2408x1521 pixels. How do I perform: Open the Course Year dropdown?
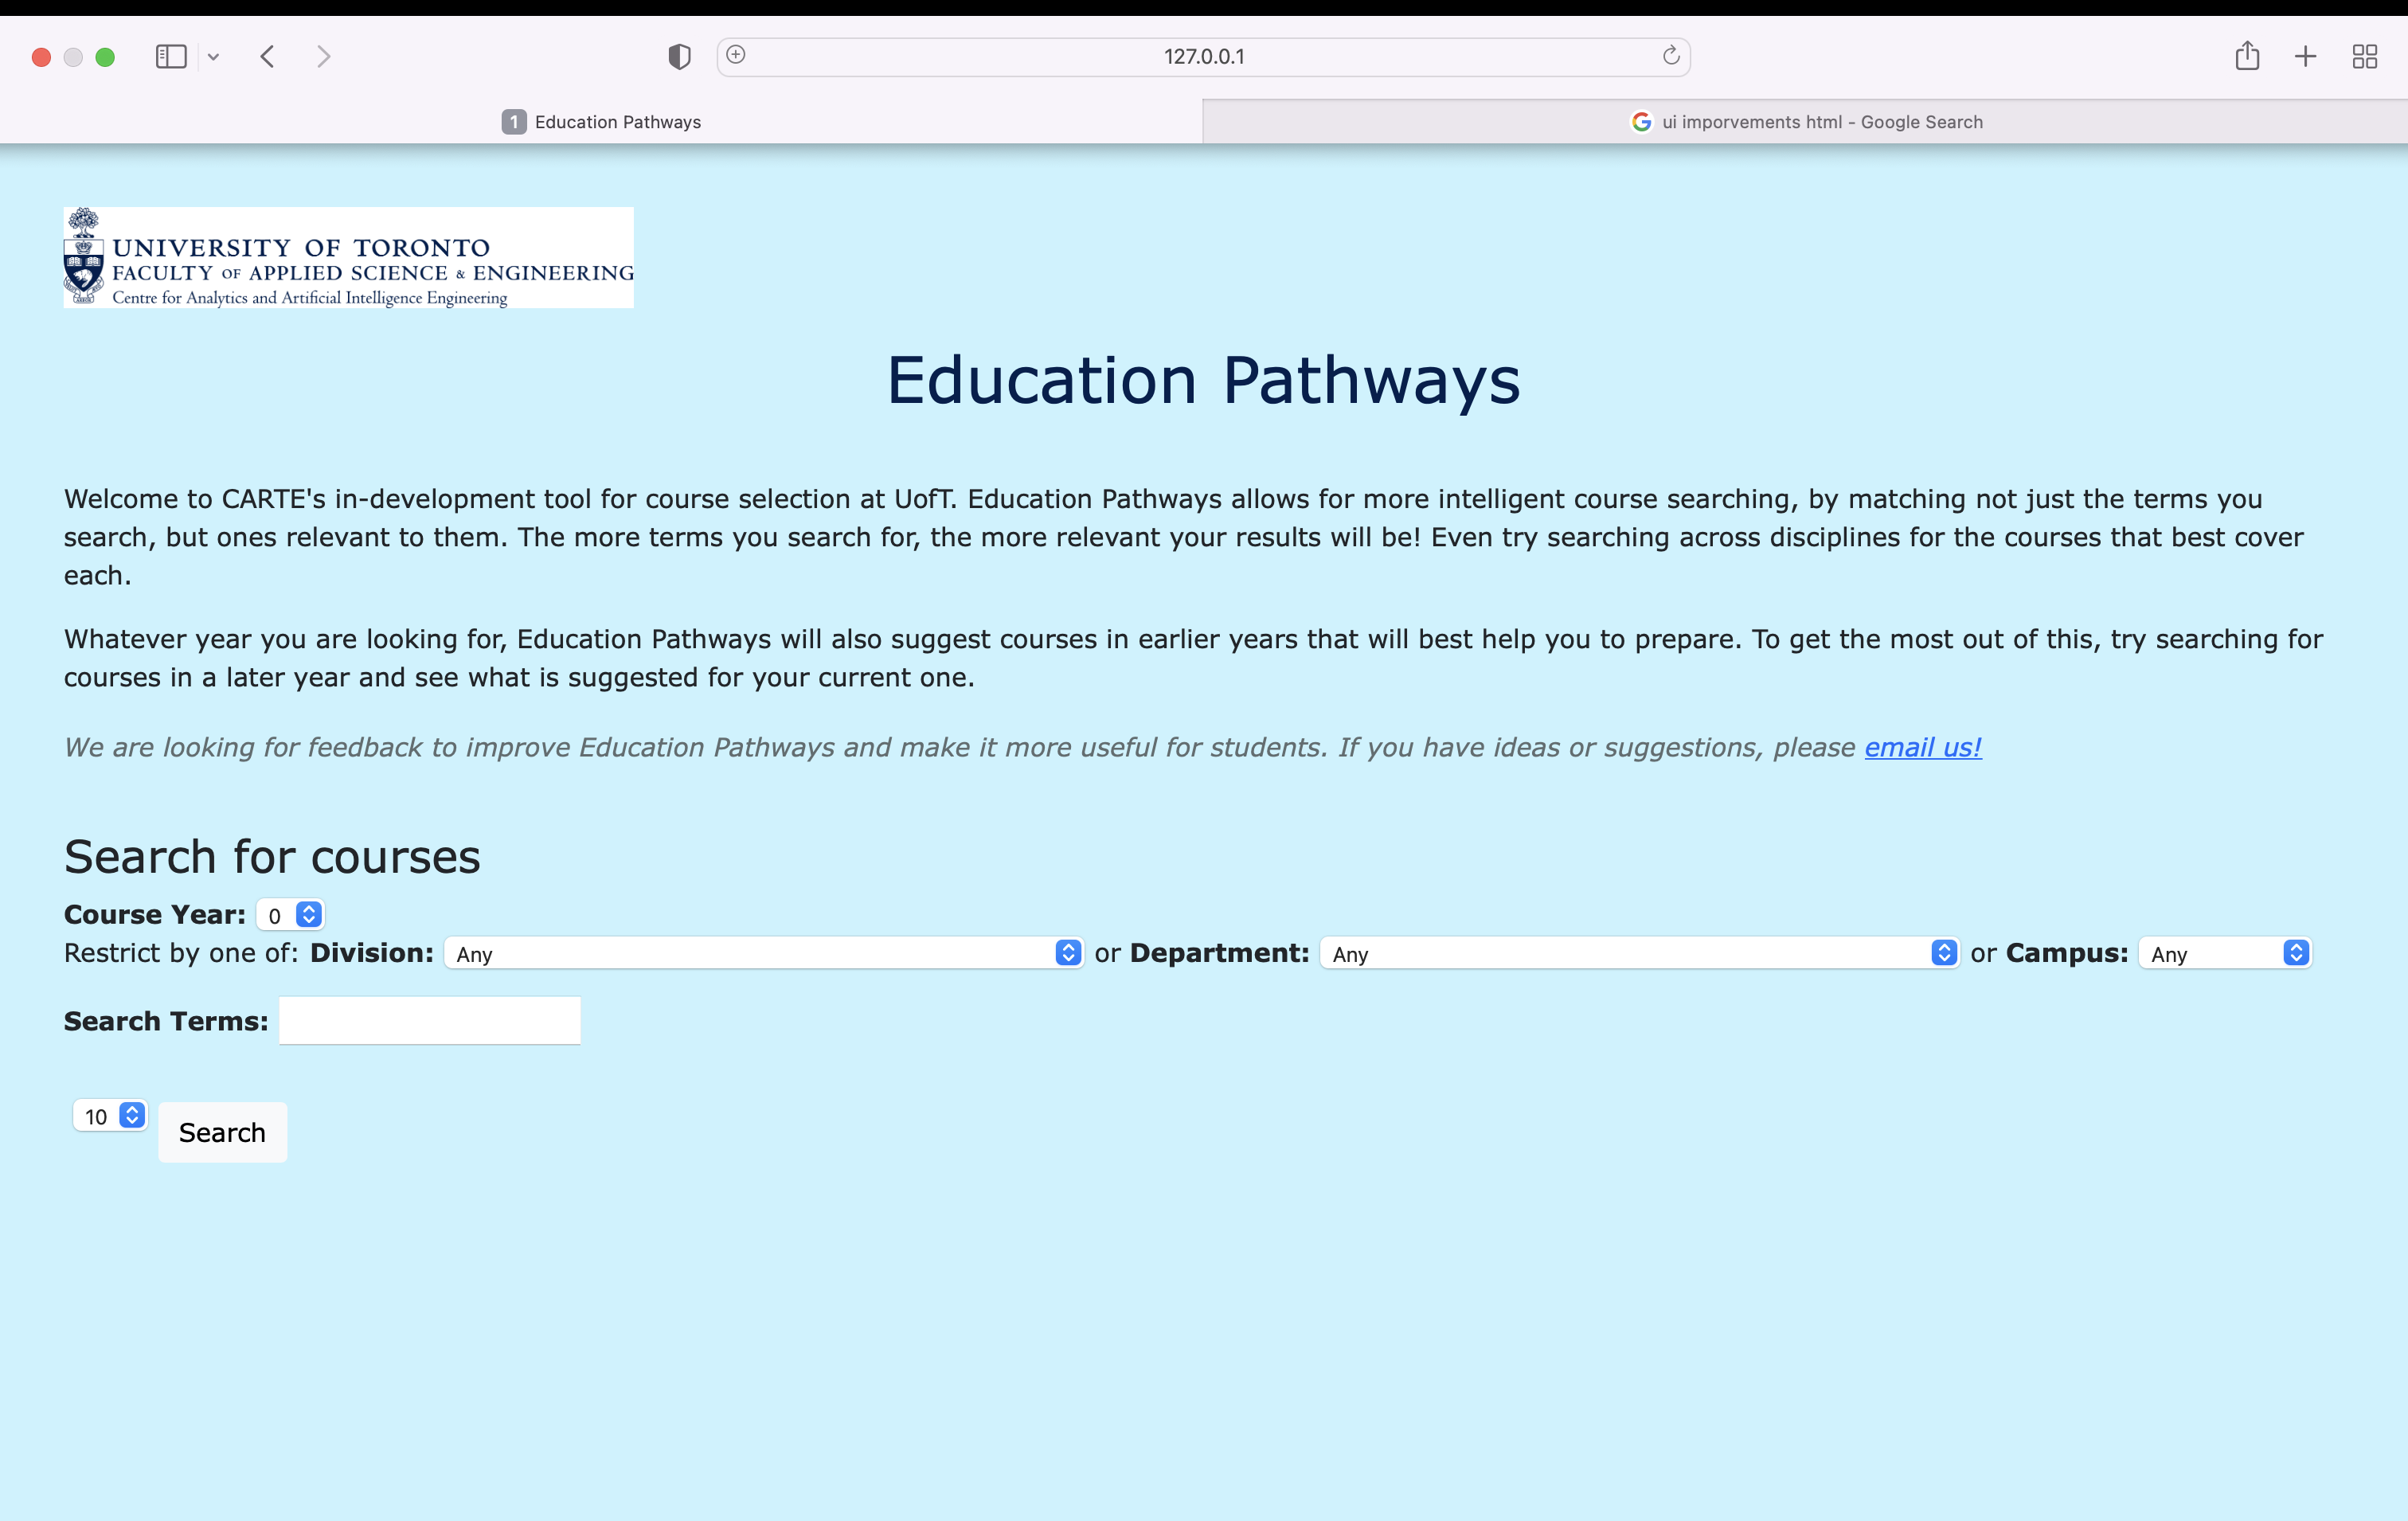tap(291, 915)
